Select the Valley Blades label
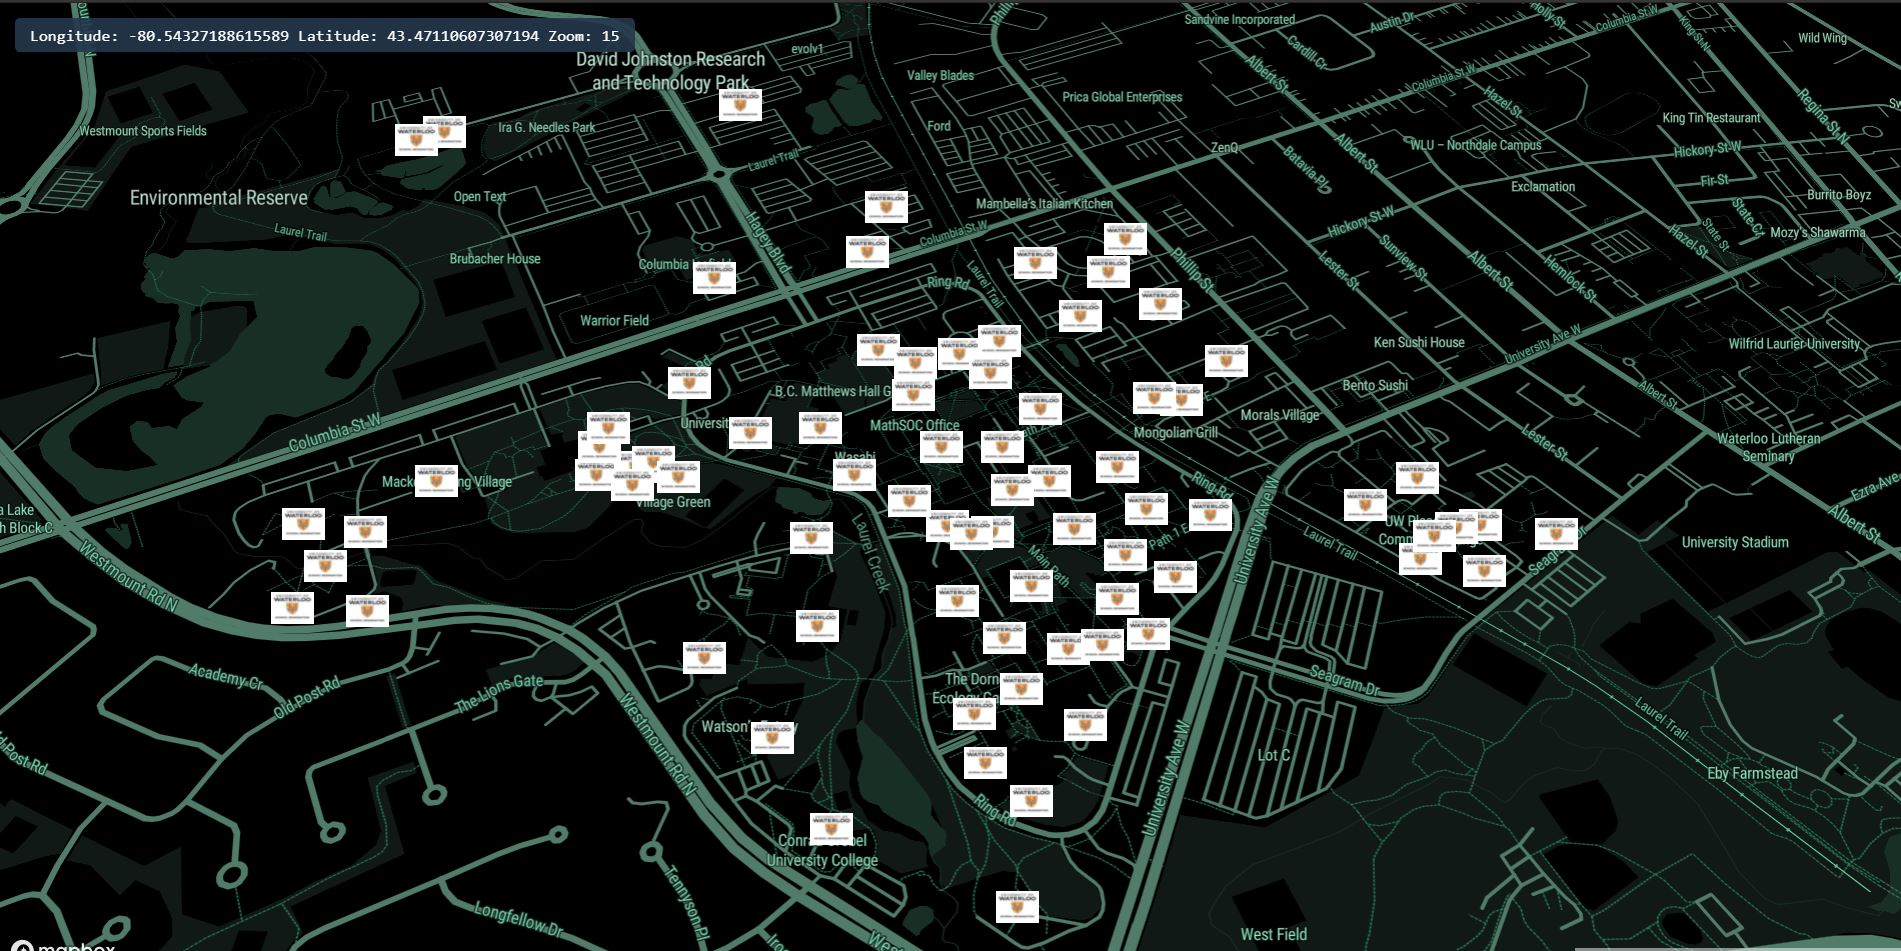The height and width of the screenshot is (951, 1901). [940, 75]
